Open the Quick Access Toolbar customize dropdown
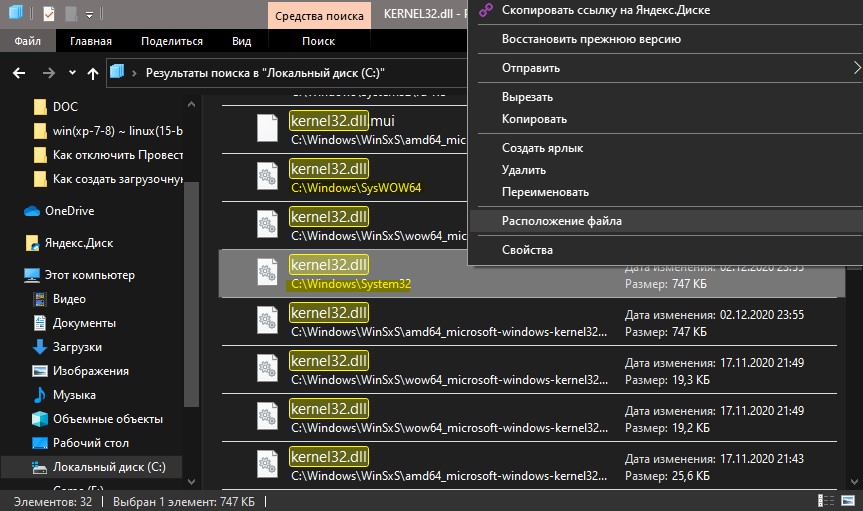The width and height of the screenshot is (863, 511). pos(90,15)
